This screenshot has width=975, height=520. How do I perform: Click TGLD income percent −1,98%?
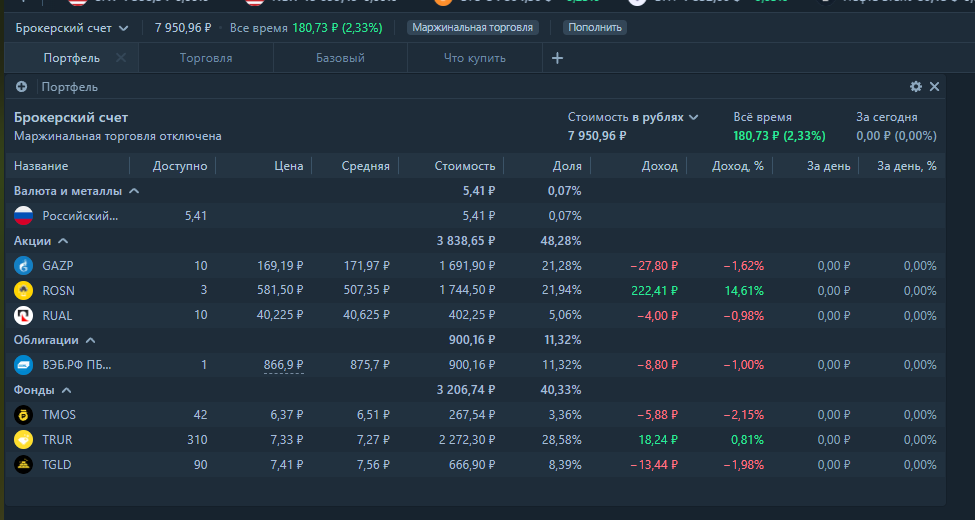(x=743, y=465)
